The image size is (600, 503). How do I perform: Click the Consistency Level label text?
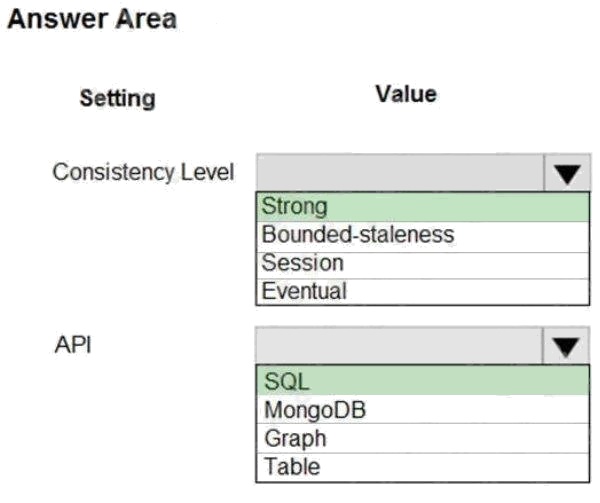click(x=143, y=172)
